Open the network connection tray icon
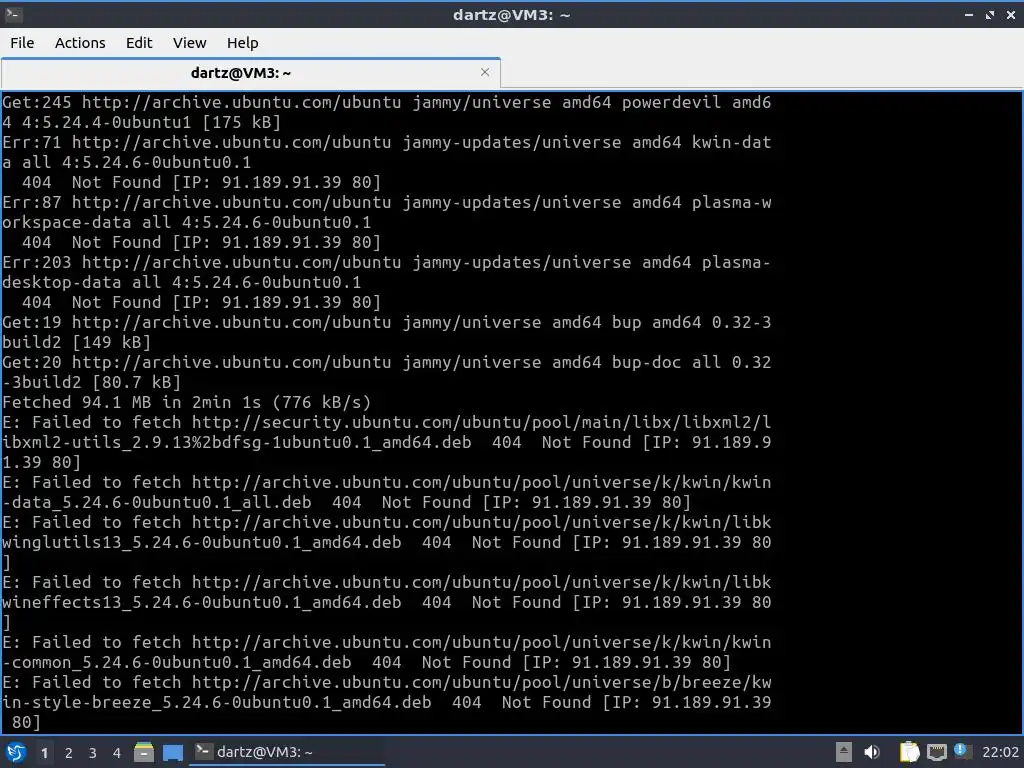 pyautogui.click(x=936, y=752)
